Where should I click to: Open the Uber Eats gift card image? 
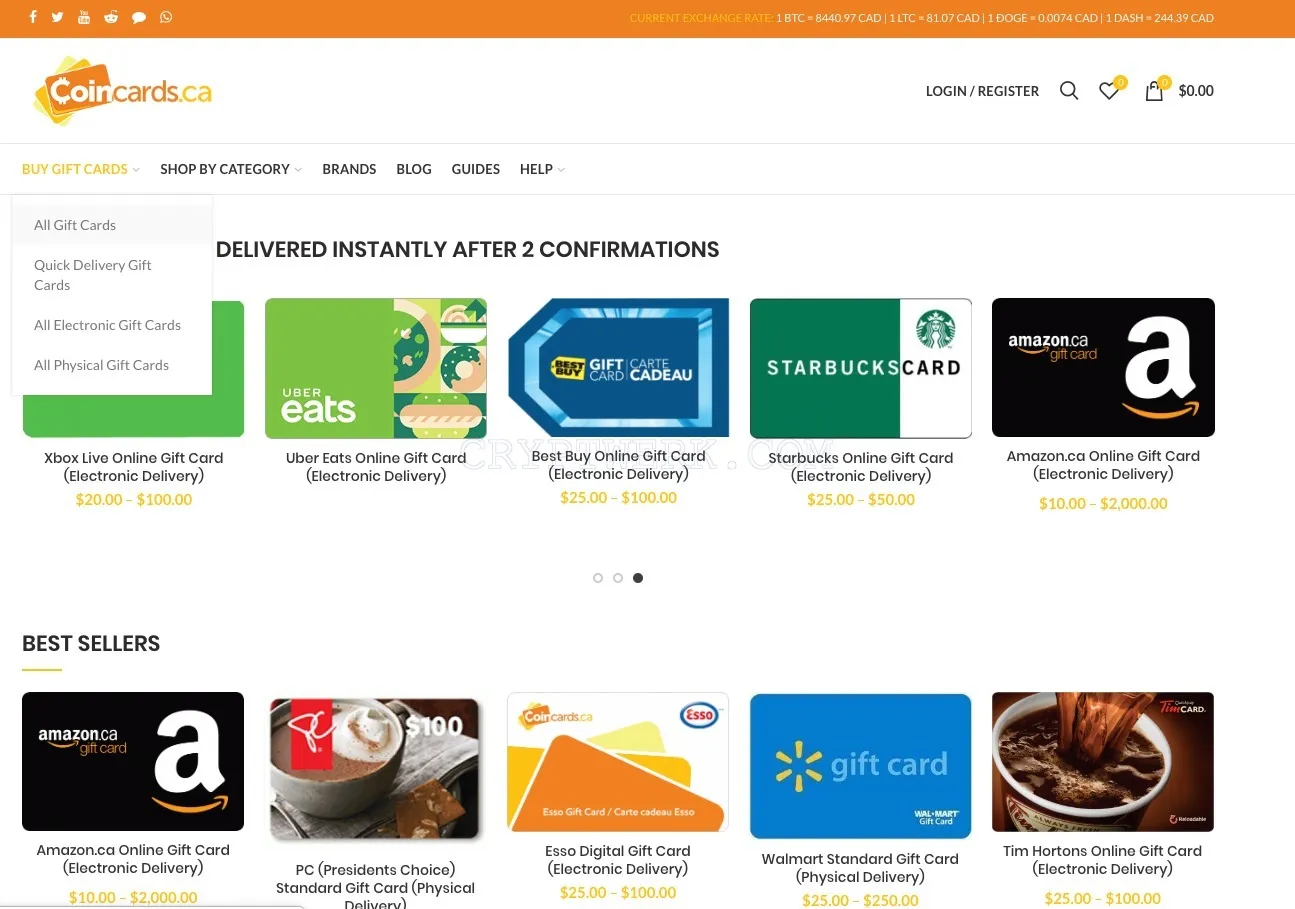click(x=376, y=368)
